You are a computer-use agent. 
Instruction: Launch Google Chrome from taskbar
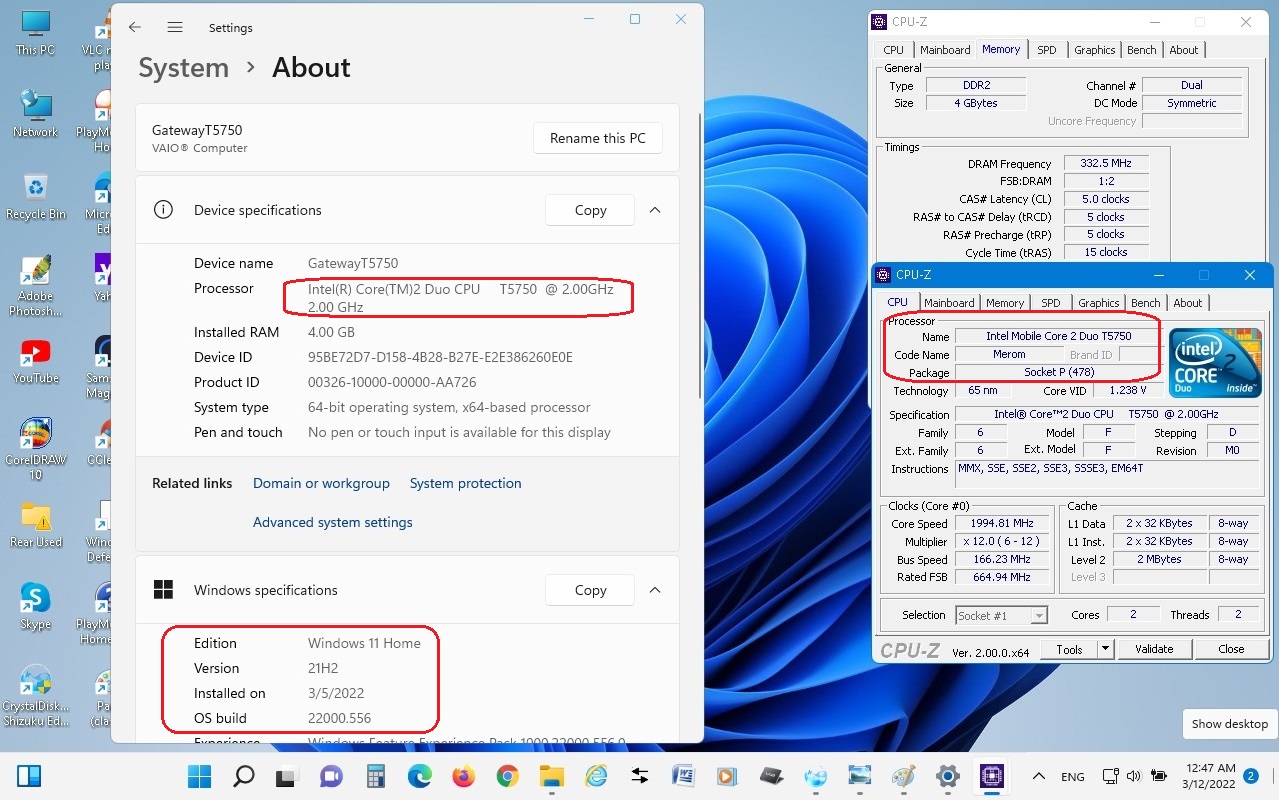coord(507,776)
